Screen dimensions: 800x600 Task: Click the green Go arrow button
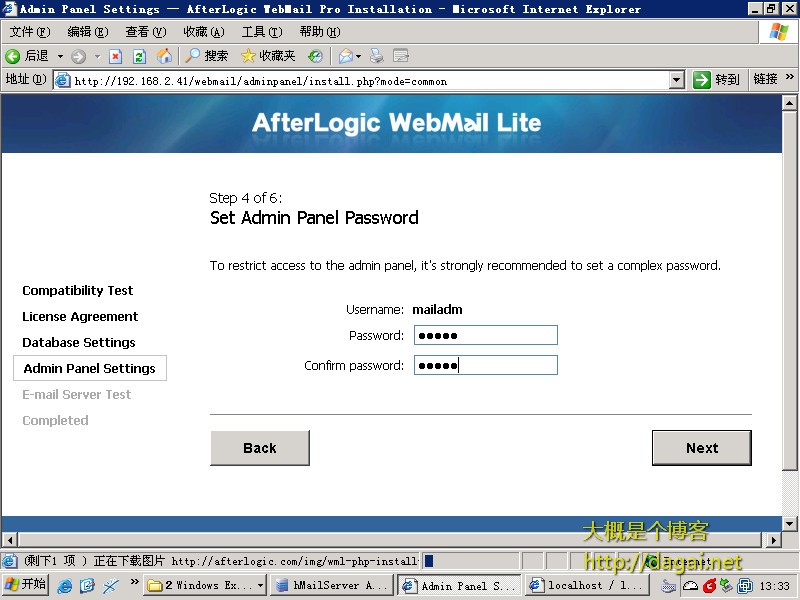702,80
